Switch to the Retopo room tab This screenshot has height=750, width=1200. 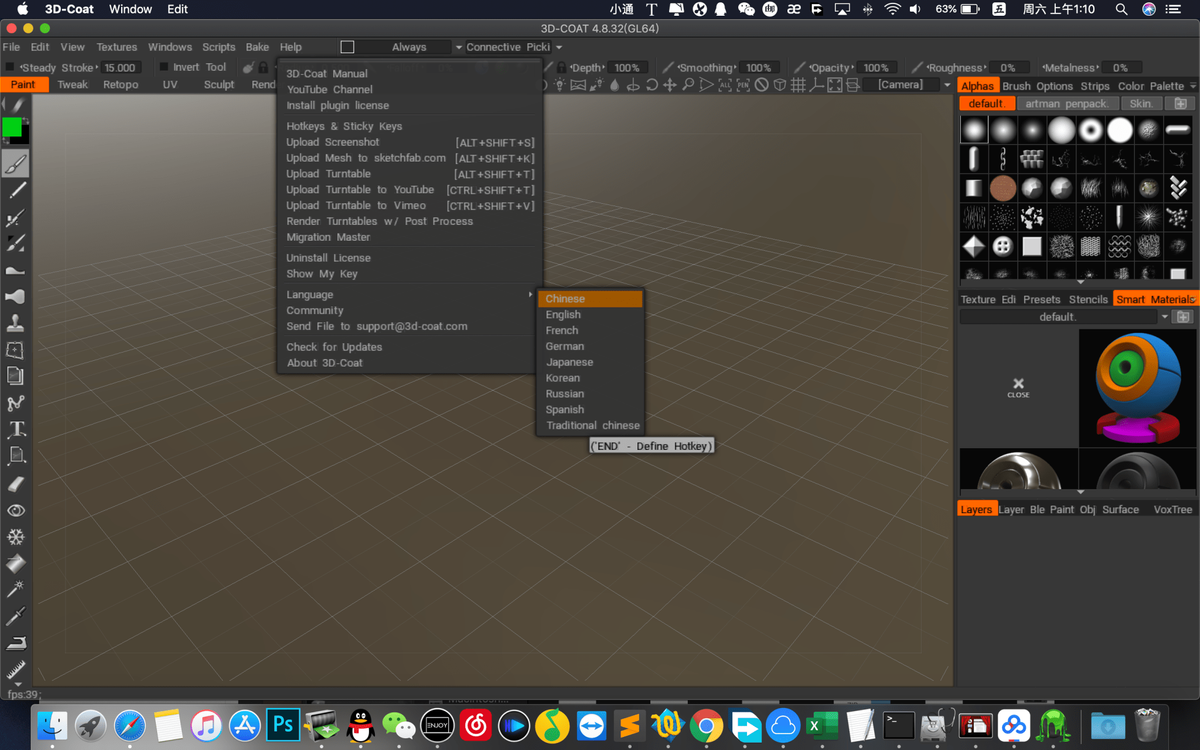[x=121, y=85]
